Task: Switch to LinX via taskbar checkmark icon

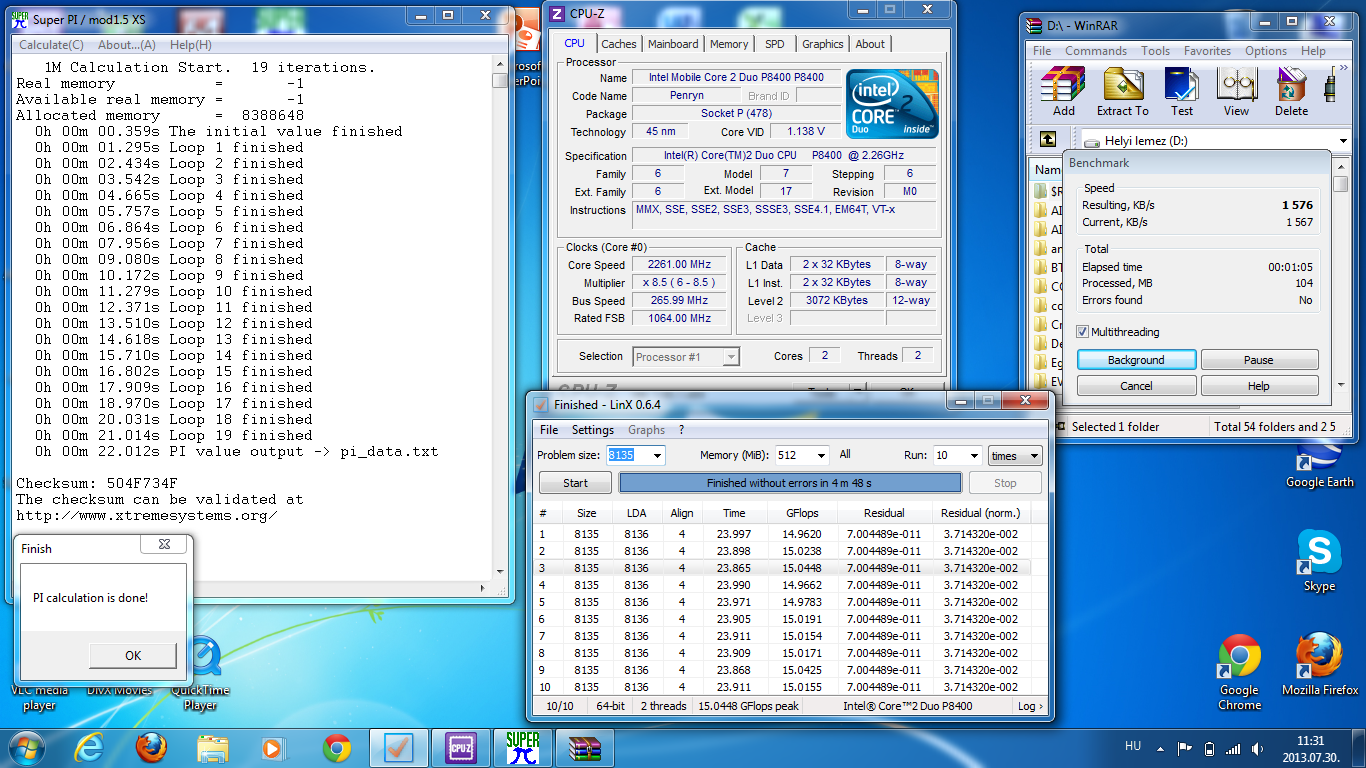Action: (x=398, y=748)
